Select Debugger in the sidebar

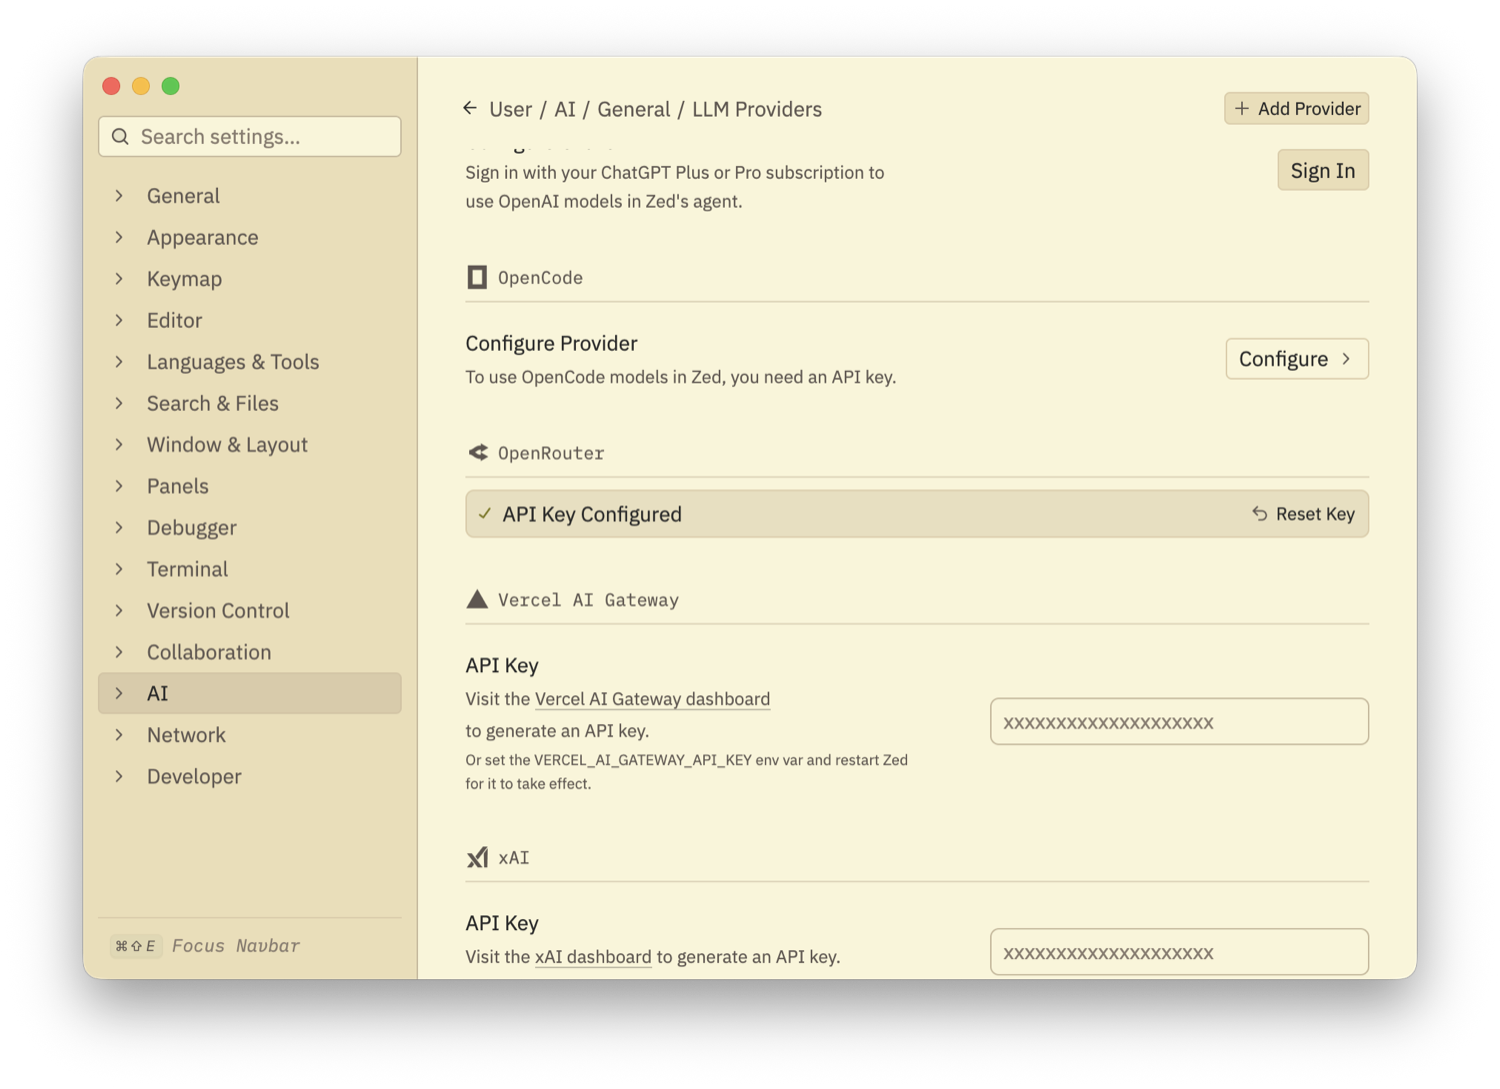tap(250, 528)
